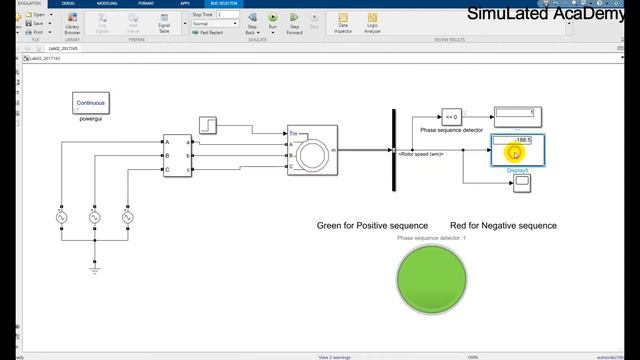Click the Green for Positive sequence annotation
This screenshot has height=360, width=640.
click(x=372, y=226)
